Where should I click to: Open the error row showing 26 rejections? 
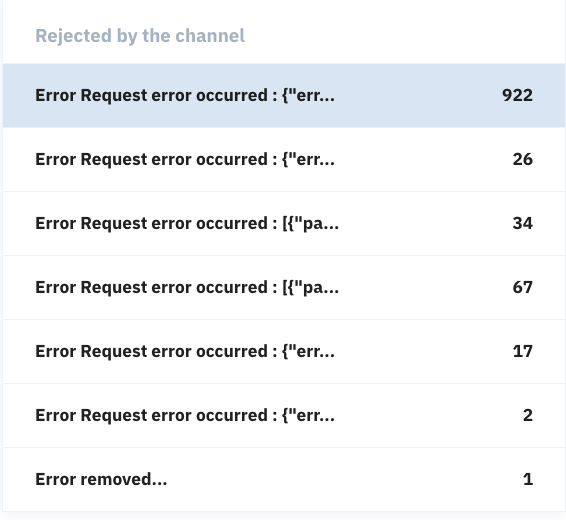click(x=284, y=160)
